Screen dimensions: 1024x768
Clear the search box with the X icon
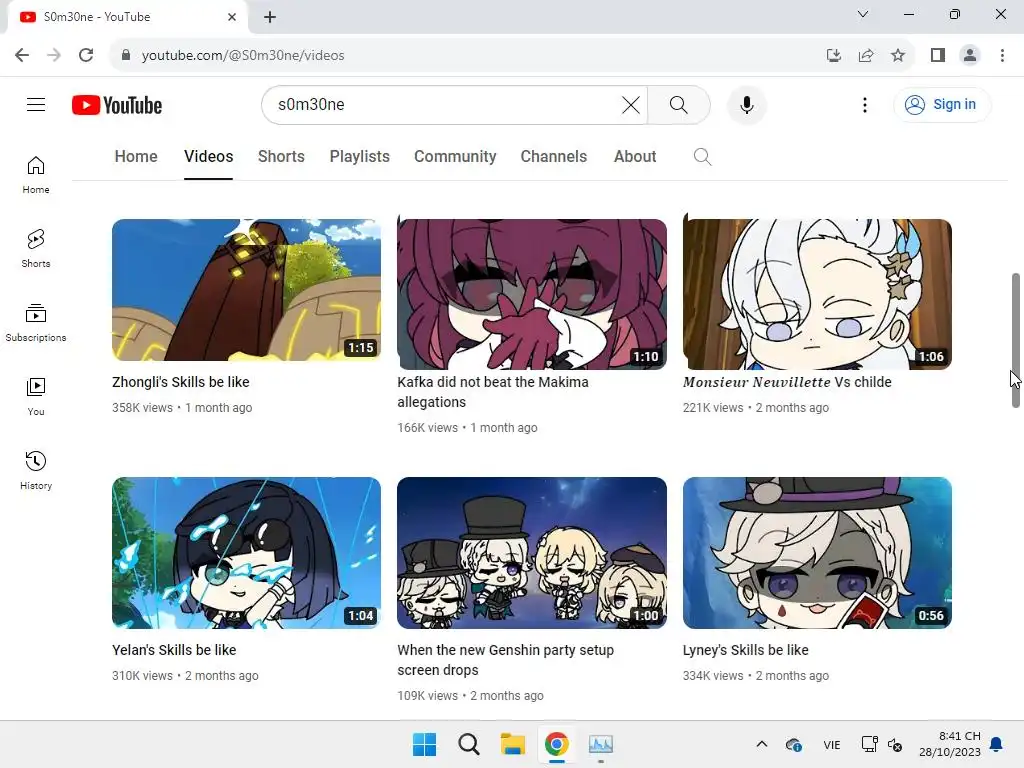631,104
